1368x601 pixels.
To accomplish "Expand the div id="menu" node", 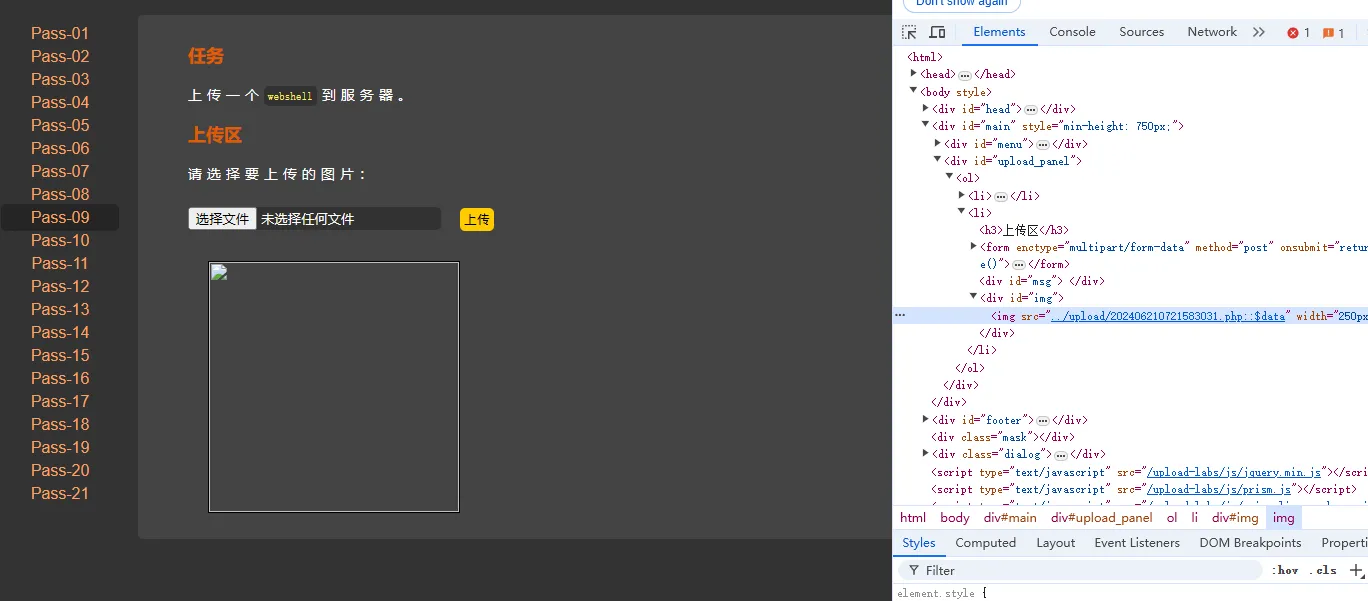I will [938, 143].
